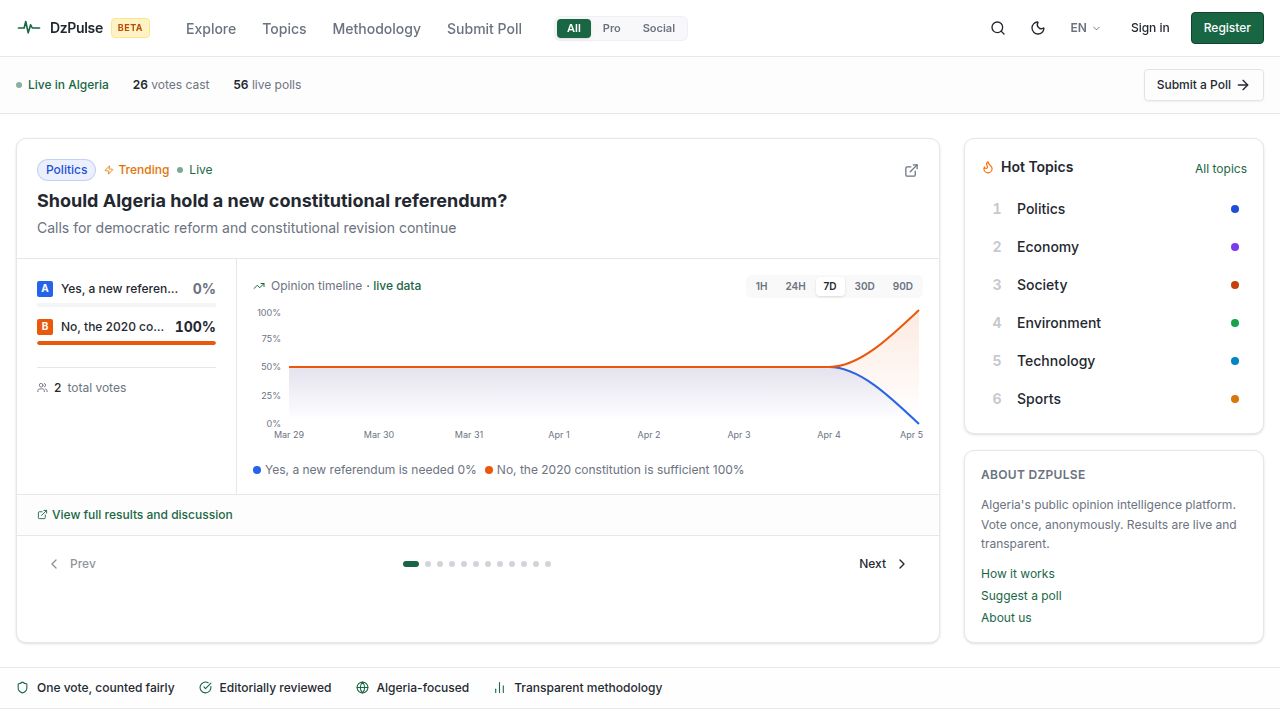Click the Submit a Poll arrow icon
This screenshot has height=720, width=1280.
pyautogui.click(x=1243, y=85)
